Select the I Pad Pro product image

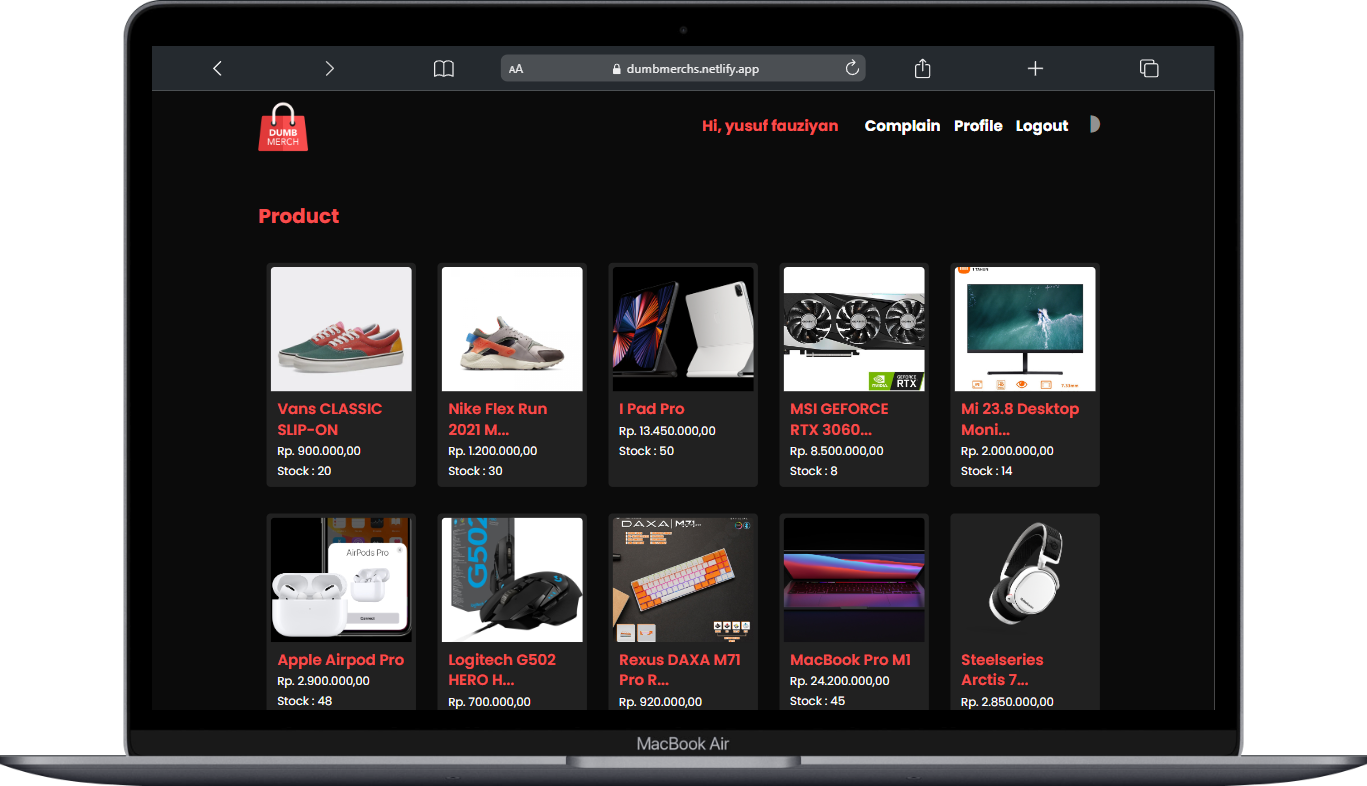pos(683,329)
